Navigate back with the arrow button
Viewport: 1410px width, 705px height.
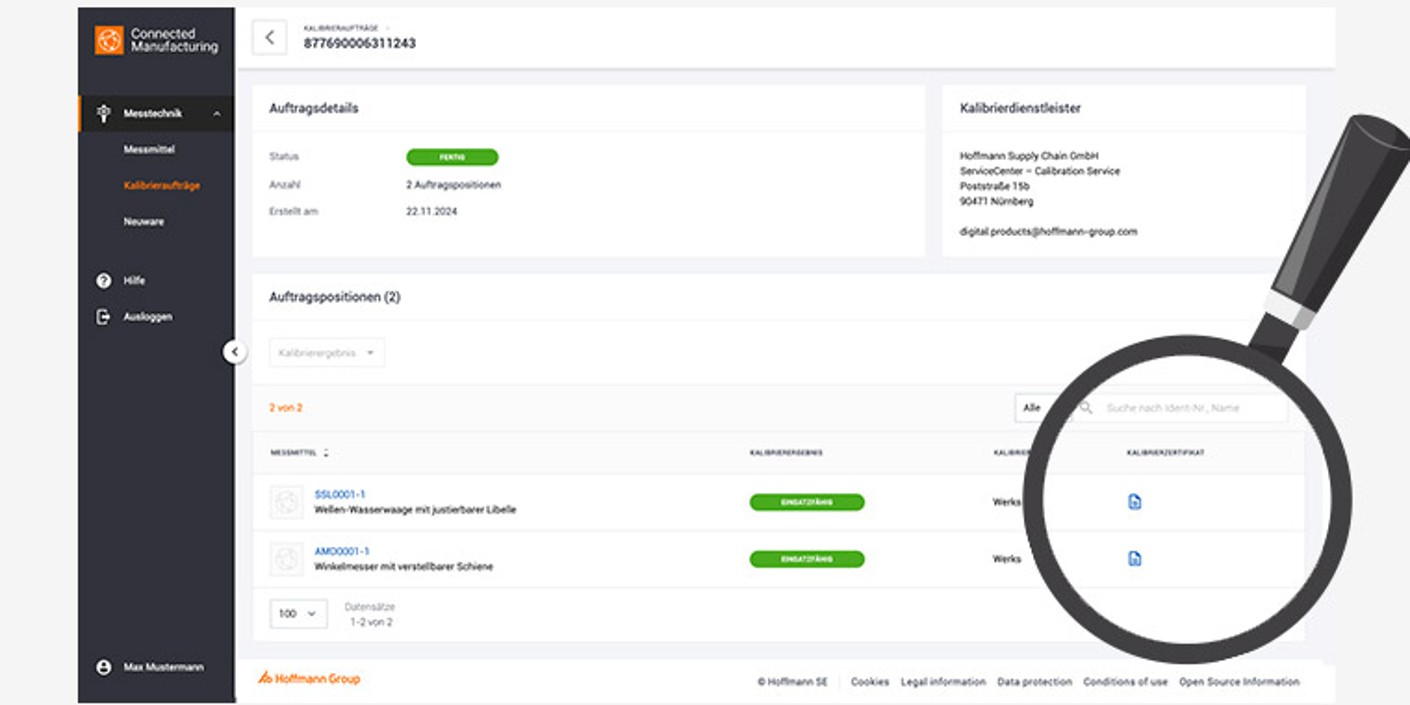[268, 36]
